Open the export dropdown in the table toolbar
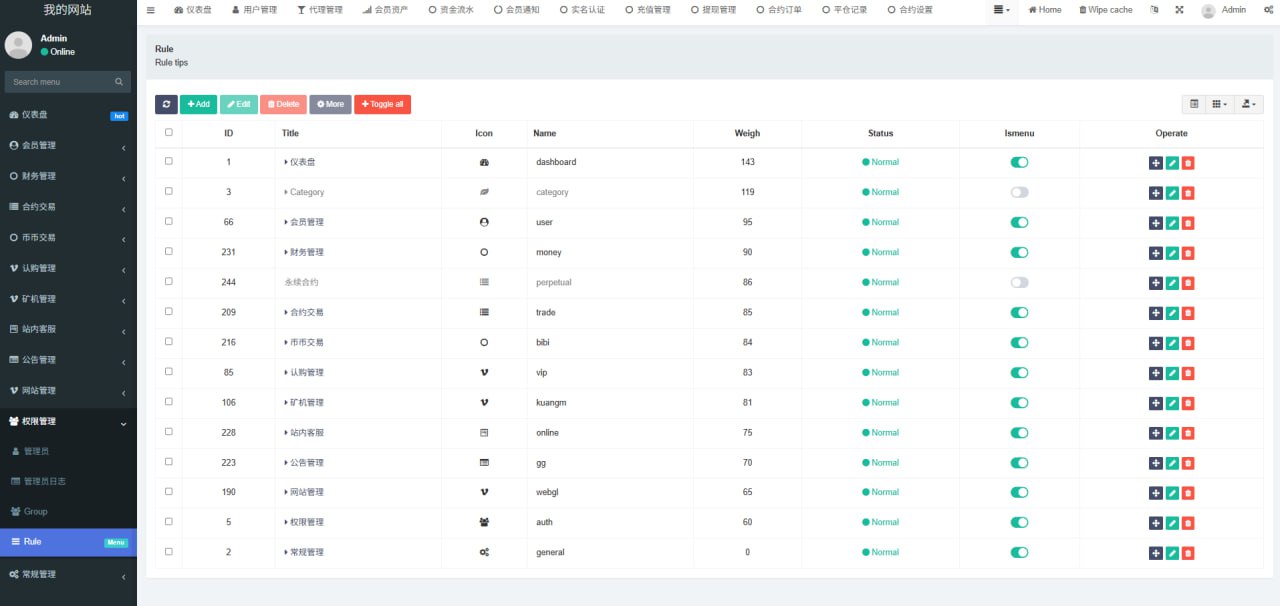 click(x=1250, y=104)
